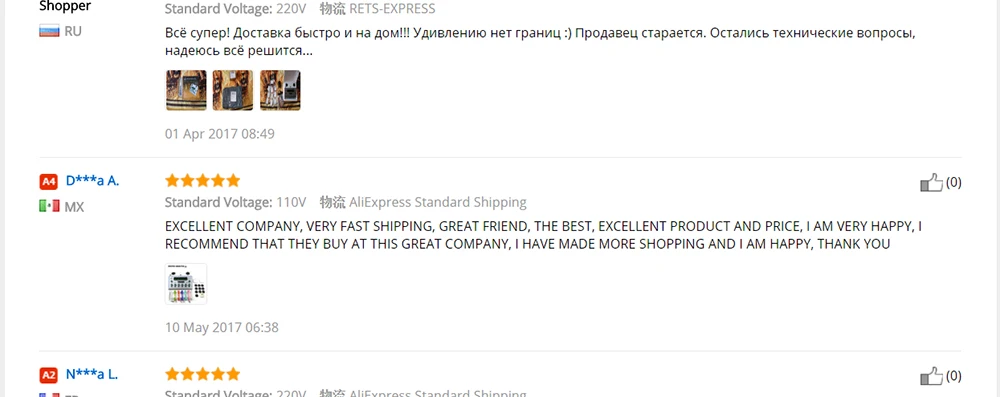Click the like count beside D***a A.'s thumbs-up
Image resolution: width=1000 pixels, height=397 pixels.
click(953, 183)
